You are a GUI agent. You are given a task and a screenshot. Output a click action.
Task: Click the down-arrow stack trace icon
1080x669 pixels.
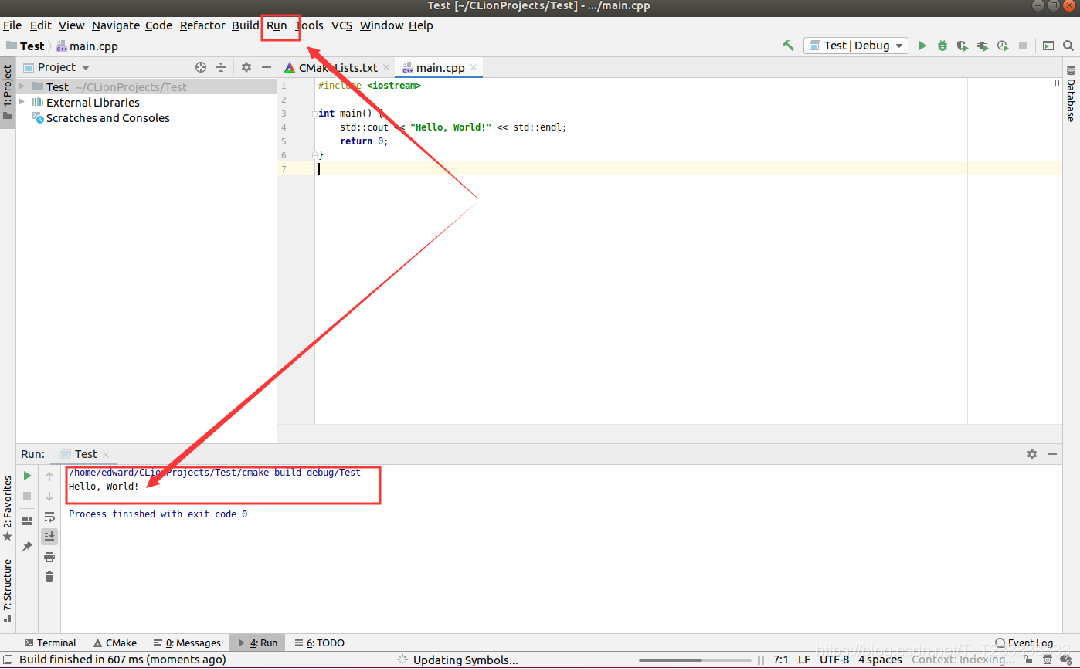[50, 496]
